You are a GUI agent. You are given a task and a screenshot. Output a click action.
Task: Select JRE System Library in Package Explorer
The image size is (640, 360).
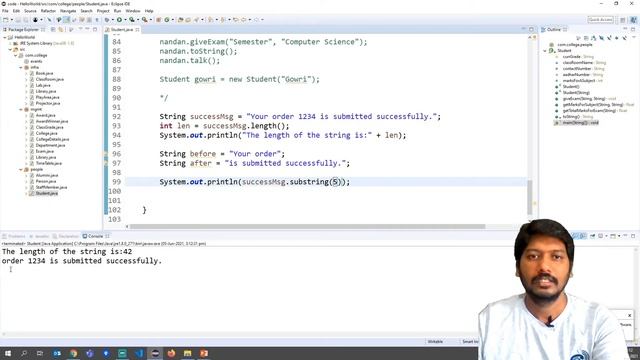tap(43, 43)
